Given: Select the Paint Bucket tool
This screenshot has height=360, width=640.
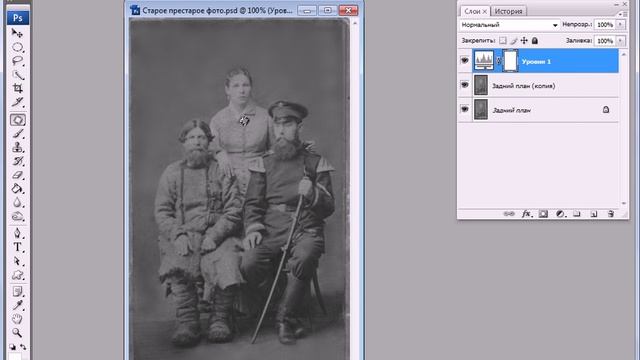Looking at the screenshot, I should click(x=17, y=189).
